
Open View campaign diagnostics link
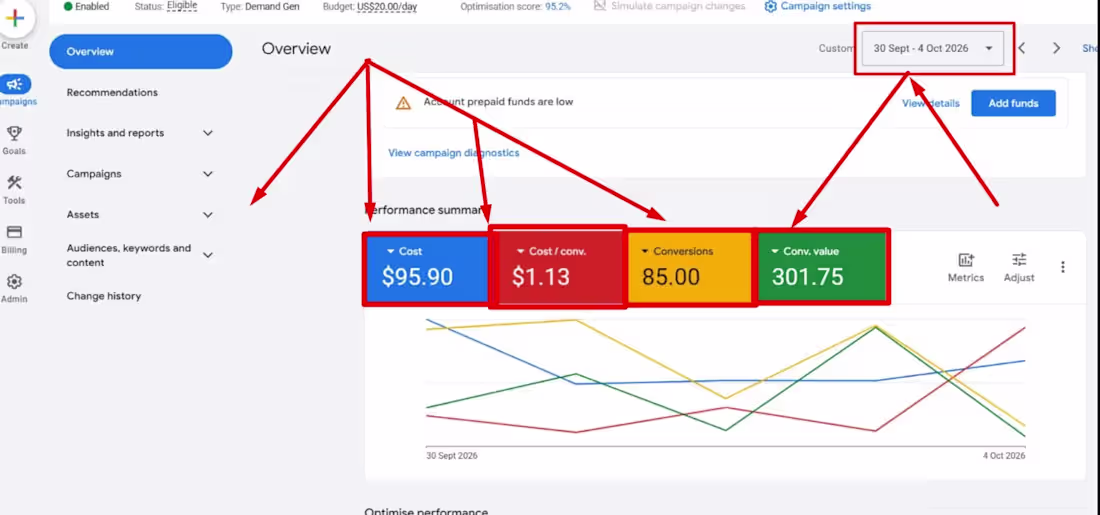coord(454,153)
